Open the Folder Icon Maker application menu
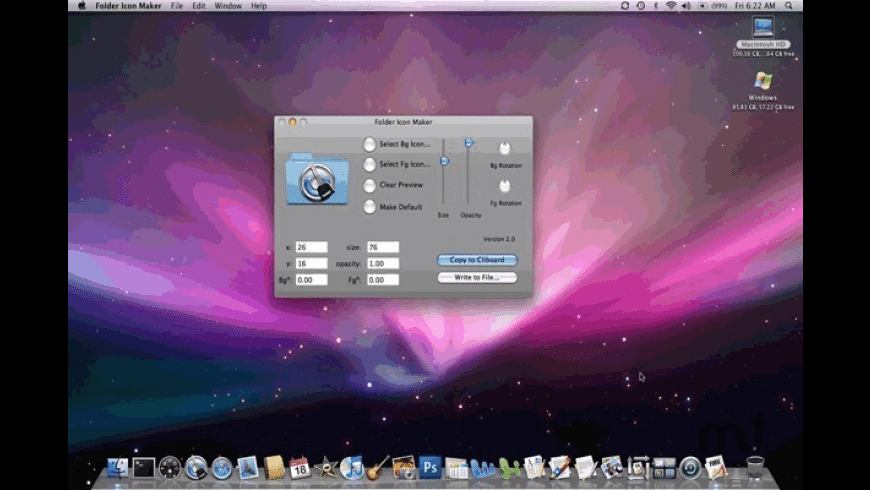The height and width of the screenshot is (490, 870). click(x=128, y=6)
